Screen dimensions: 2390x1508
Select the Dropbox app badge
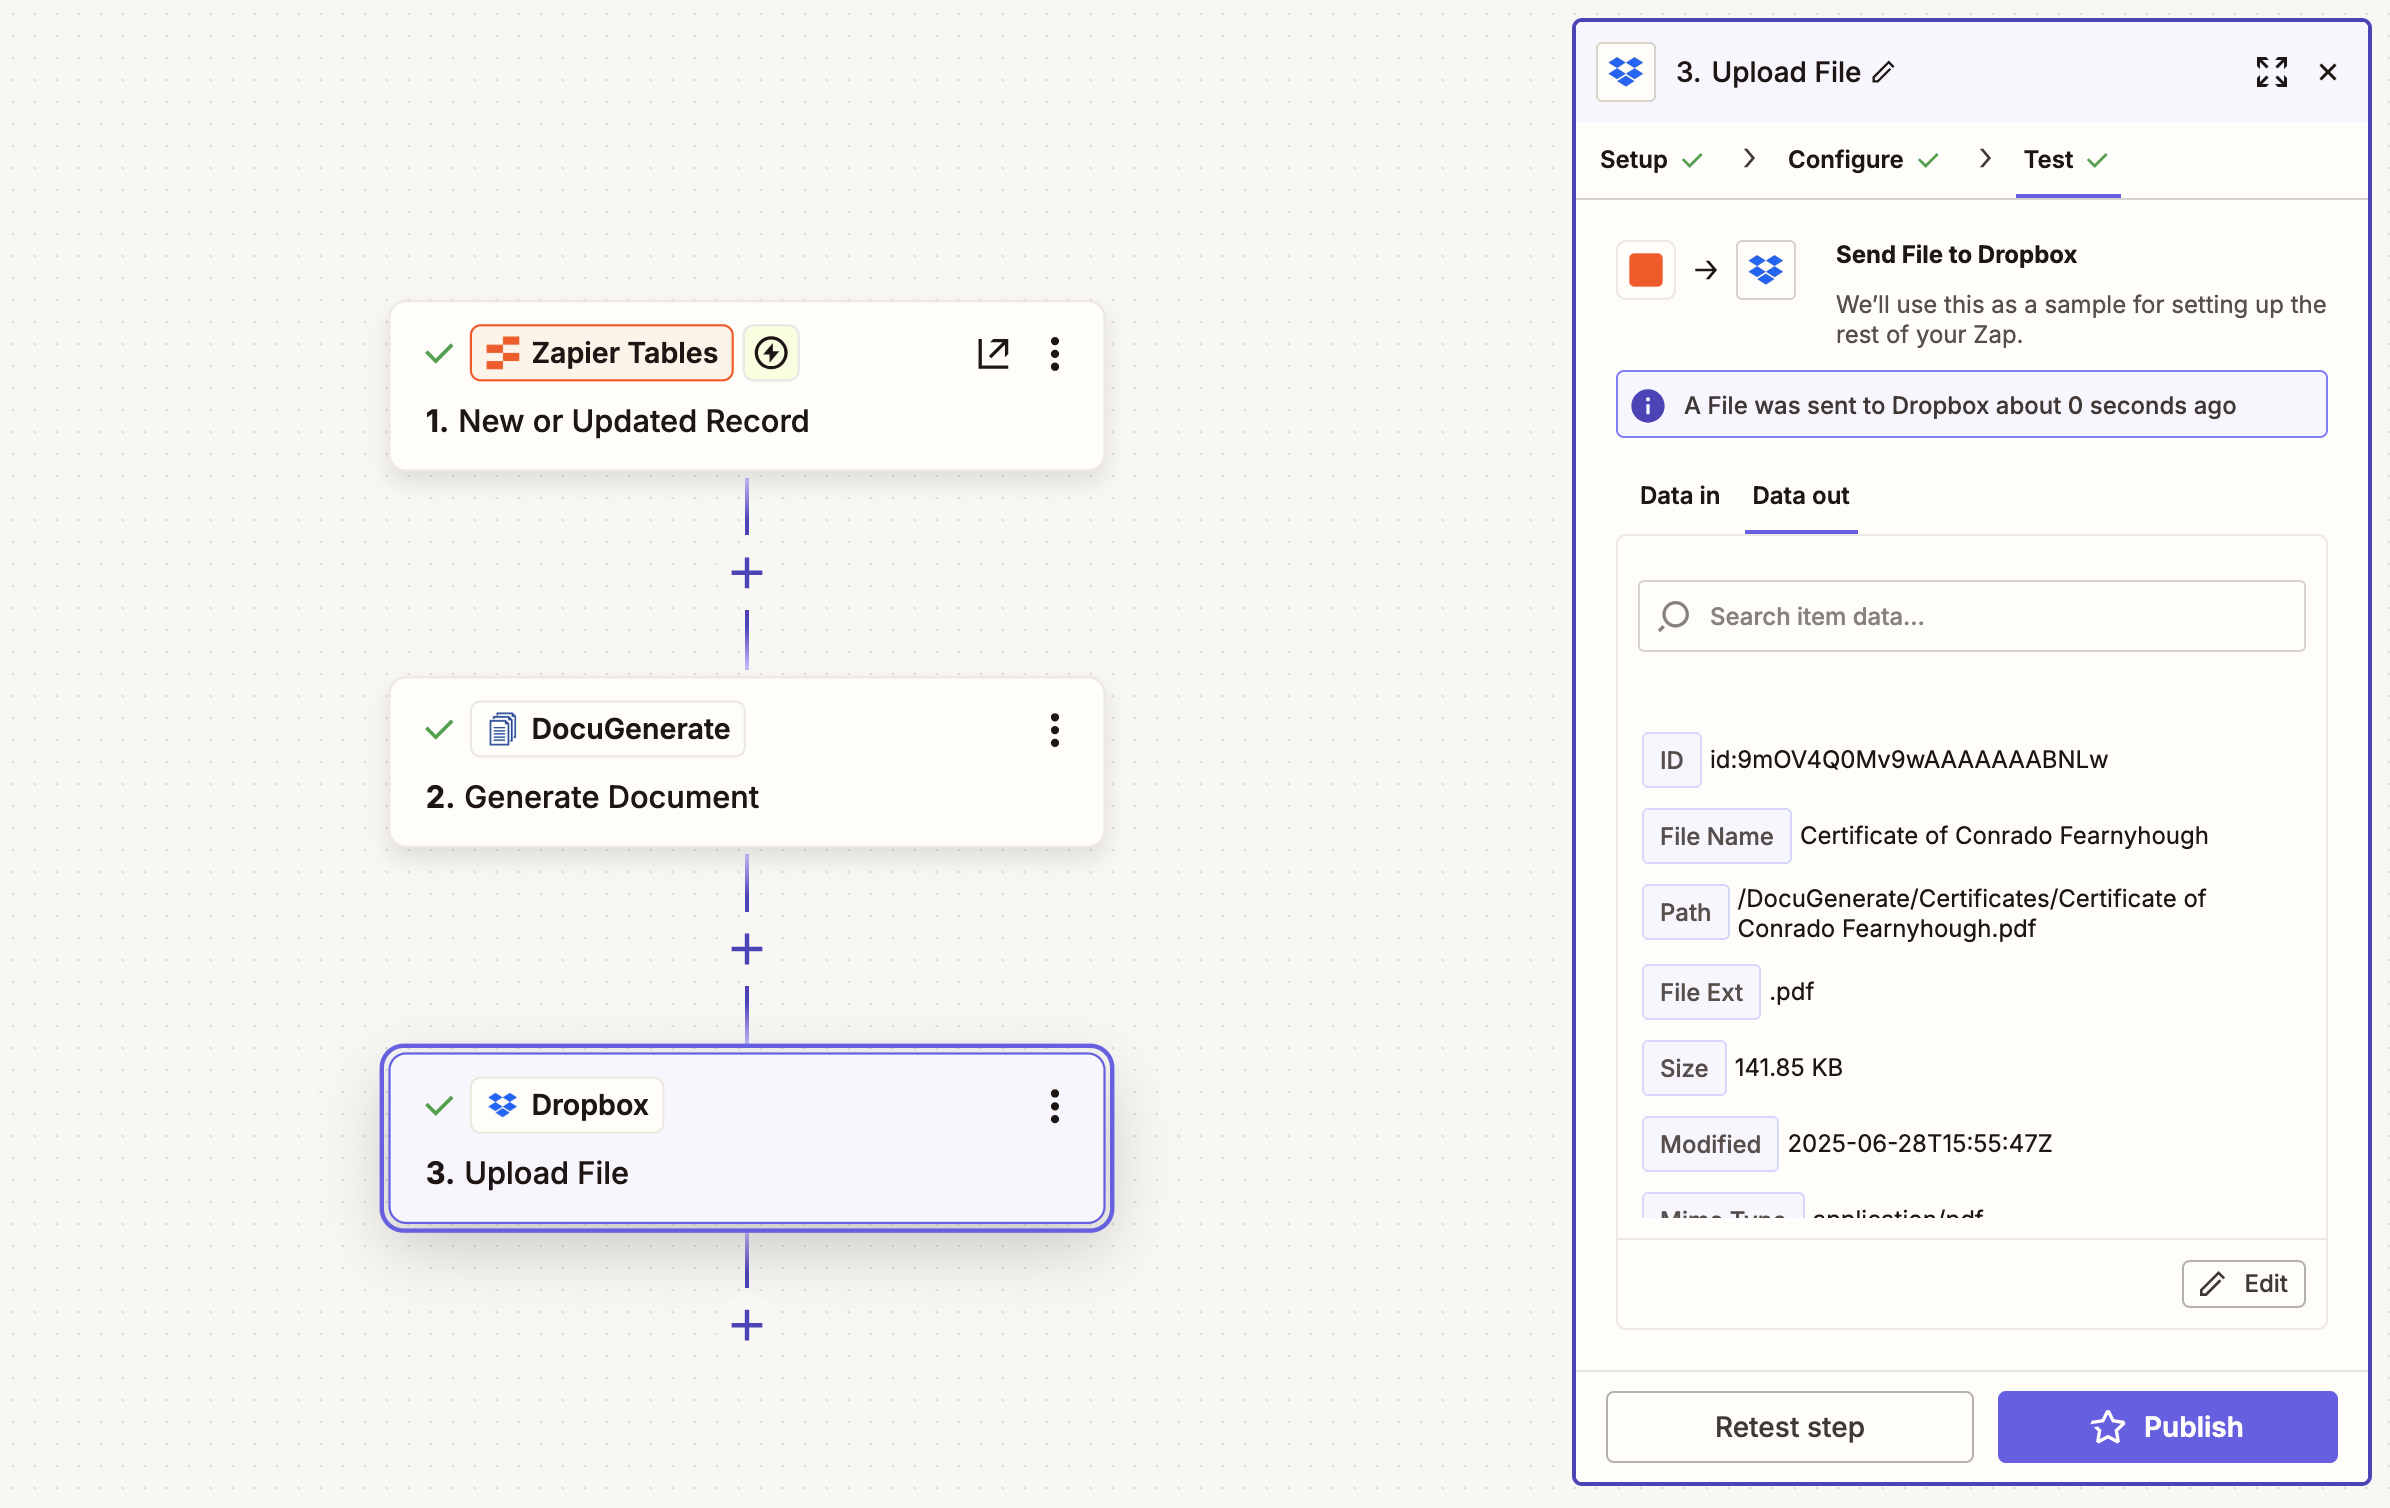[567, 1106]
